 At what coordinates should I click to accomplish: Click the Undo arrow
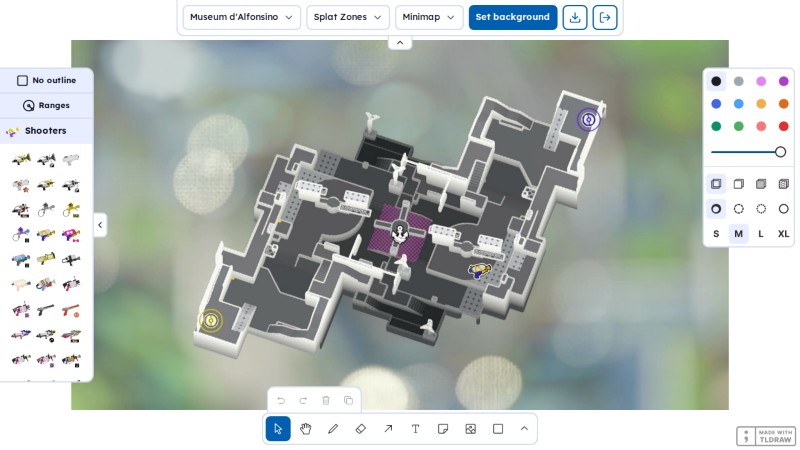(x=281, y=401)
